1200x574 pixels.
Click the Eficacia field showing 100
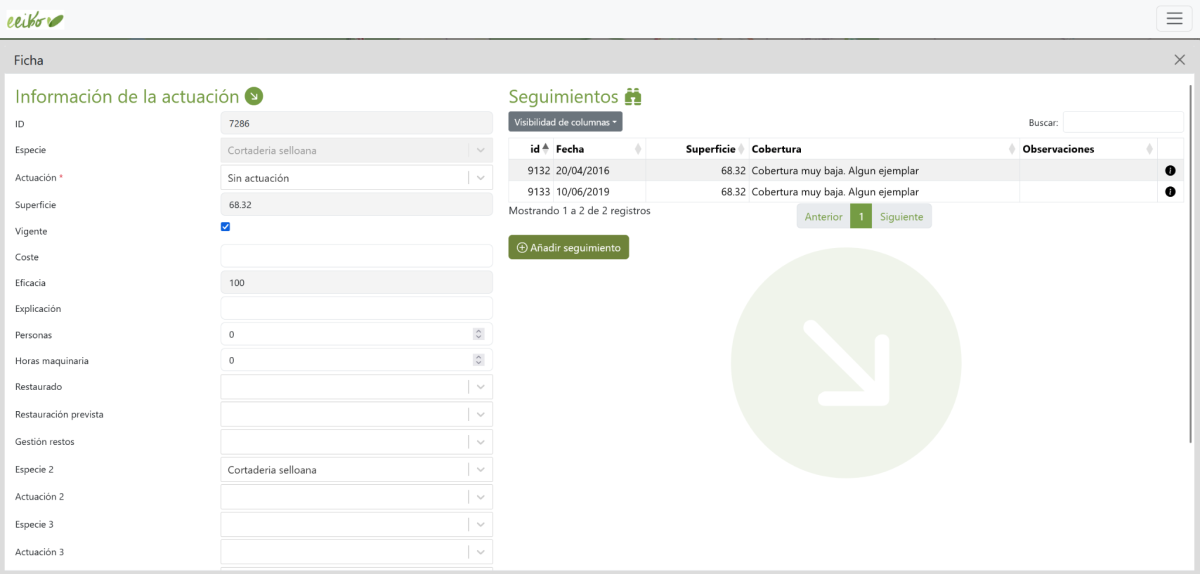tap(356, 283)
